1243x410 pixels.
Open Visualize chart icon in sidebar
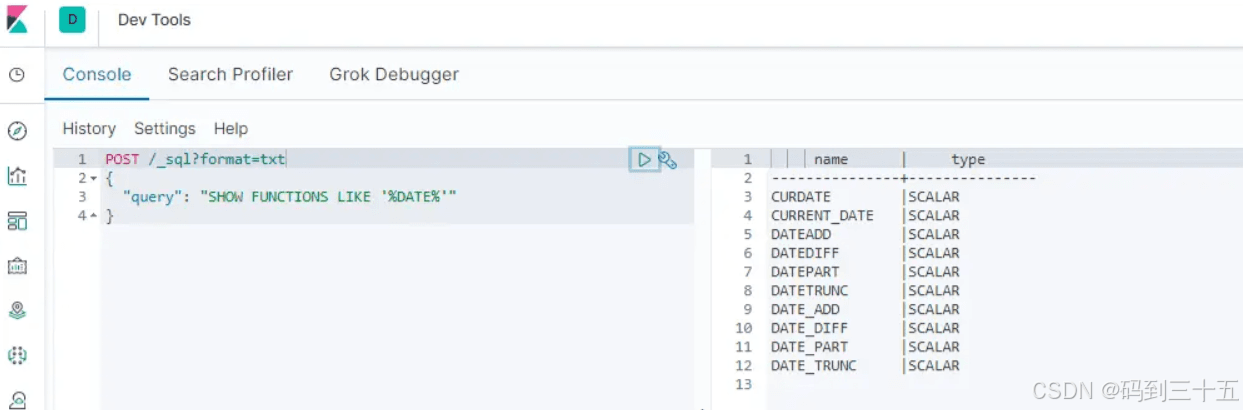[x=17, y=176]
